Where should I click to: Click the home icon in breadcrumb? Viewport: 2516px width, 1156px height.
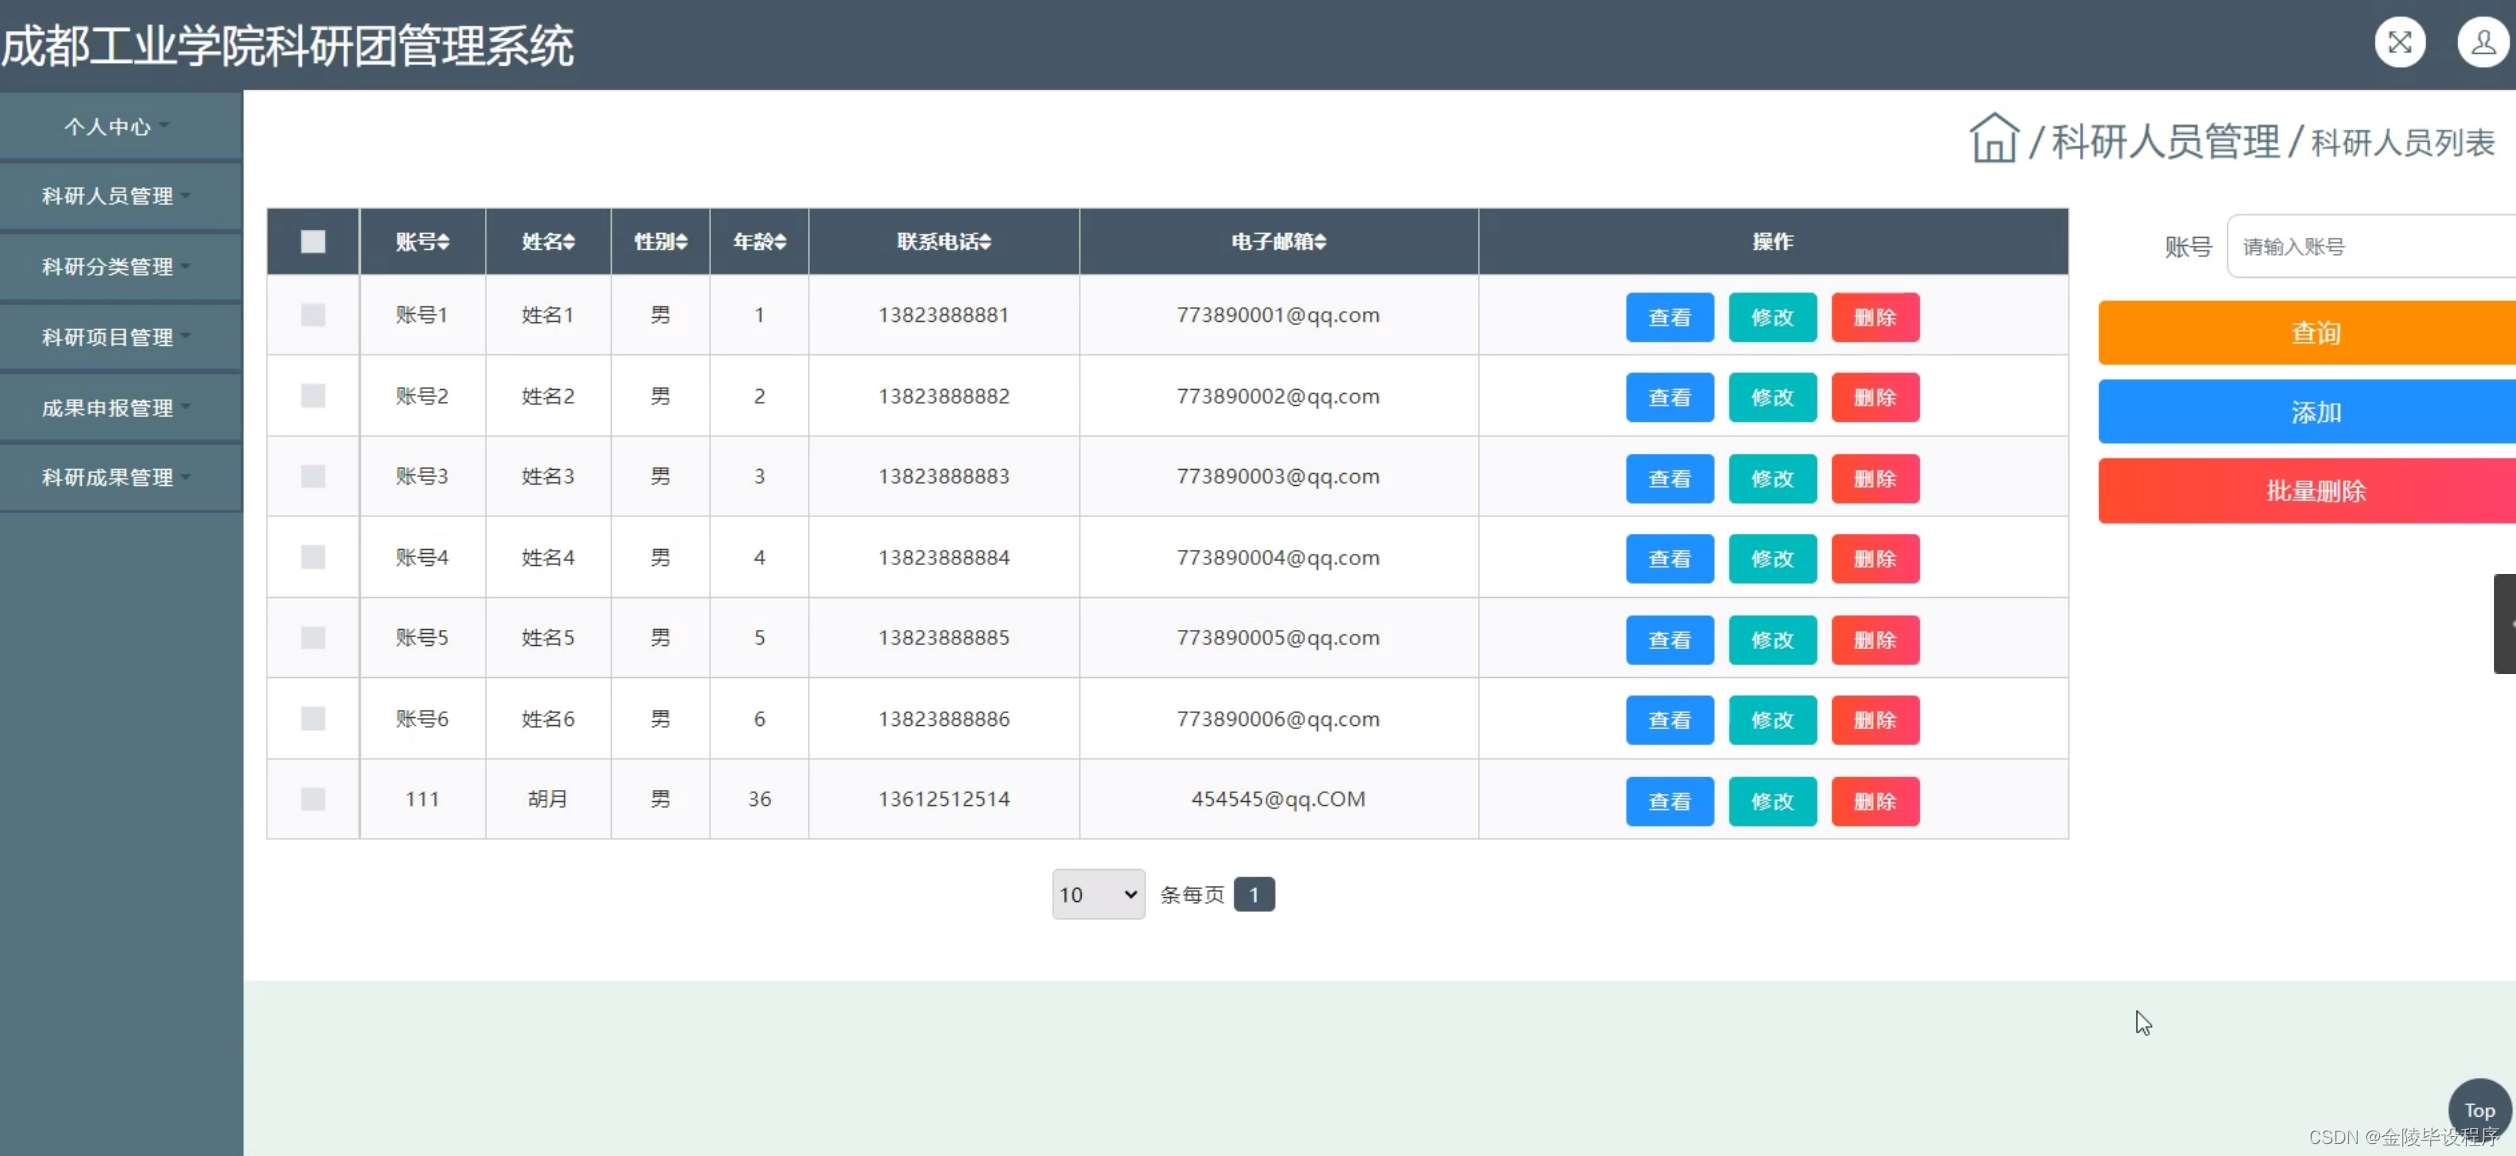[x=1993, y=139]
